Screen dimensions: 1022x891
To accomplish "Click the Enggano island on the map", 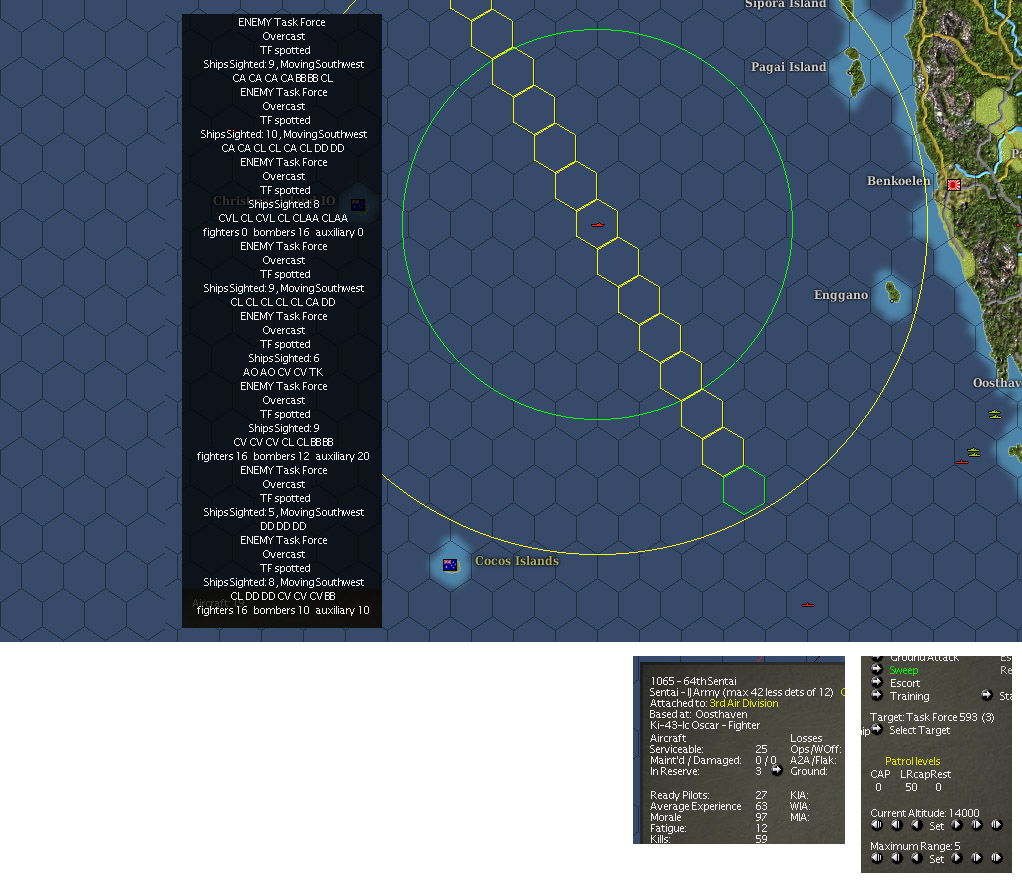I will click(x=893, y=292).
